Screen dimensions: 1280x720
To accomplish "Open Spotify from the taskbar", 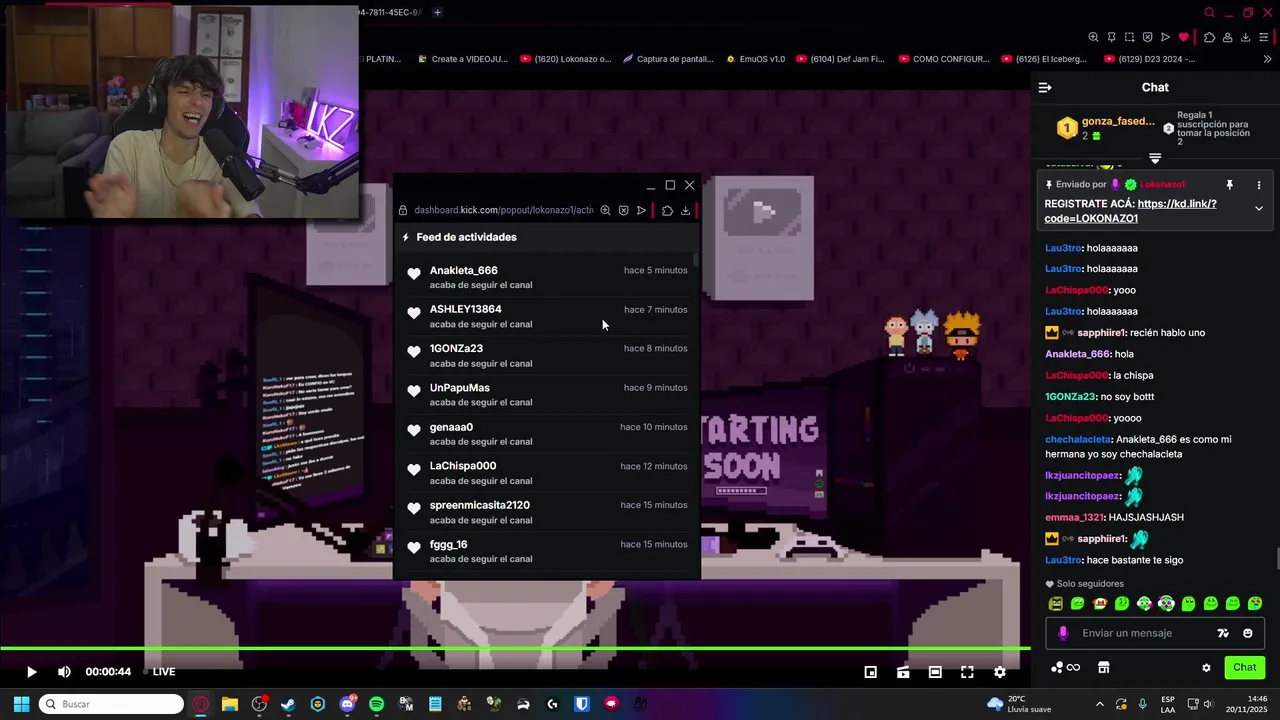I will pyautogui.click(x=377, y=704).
